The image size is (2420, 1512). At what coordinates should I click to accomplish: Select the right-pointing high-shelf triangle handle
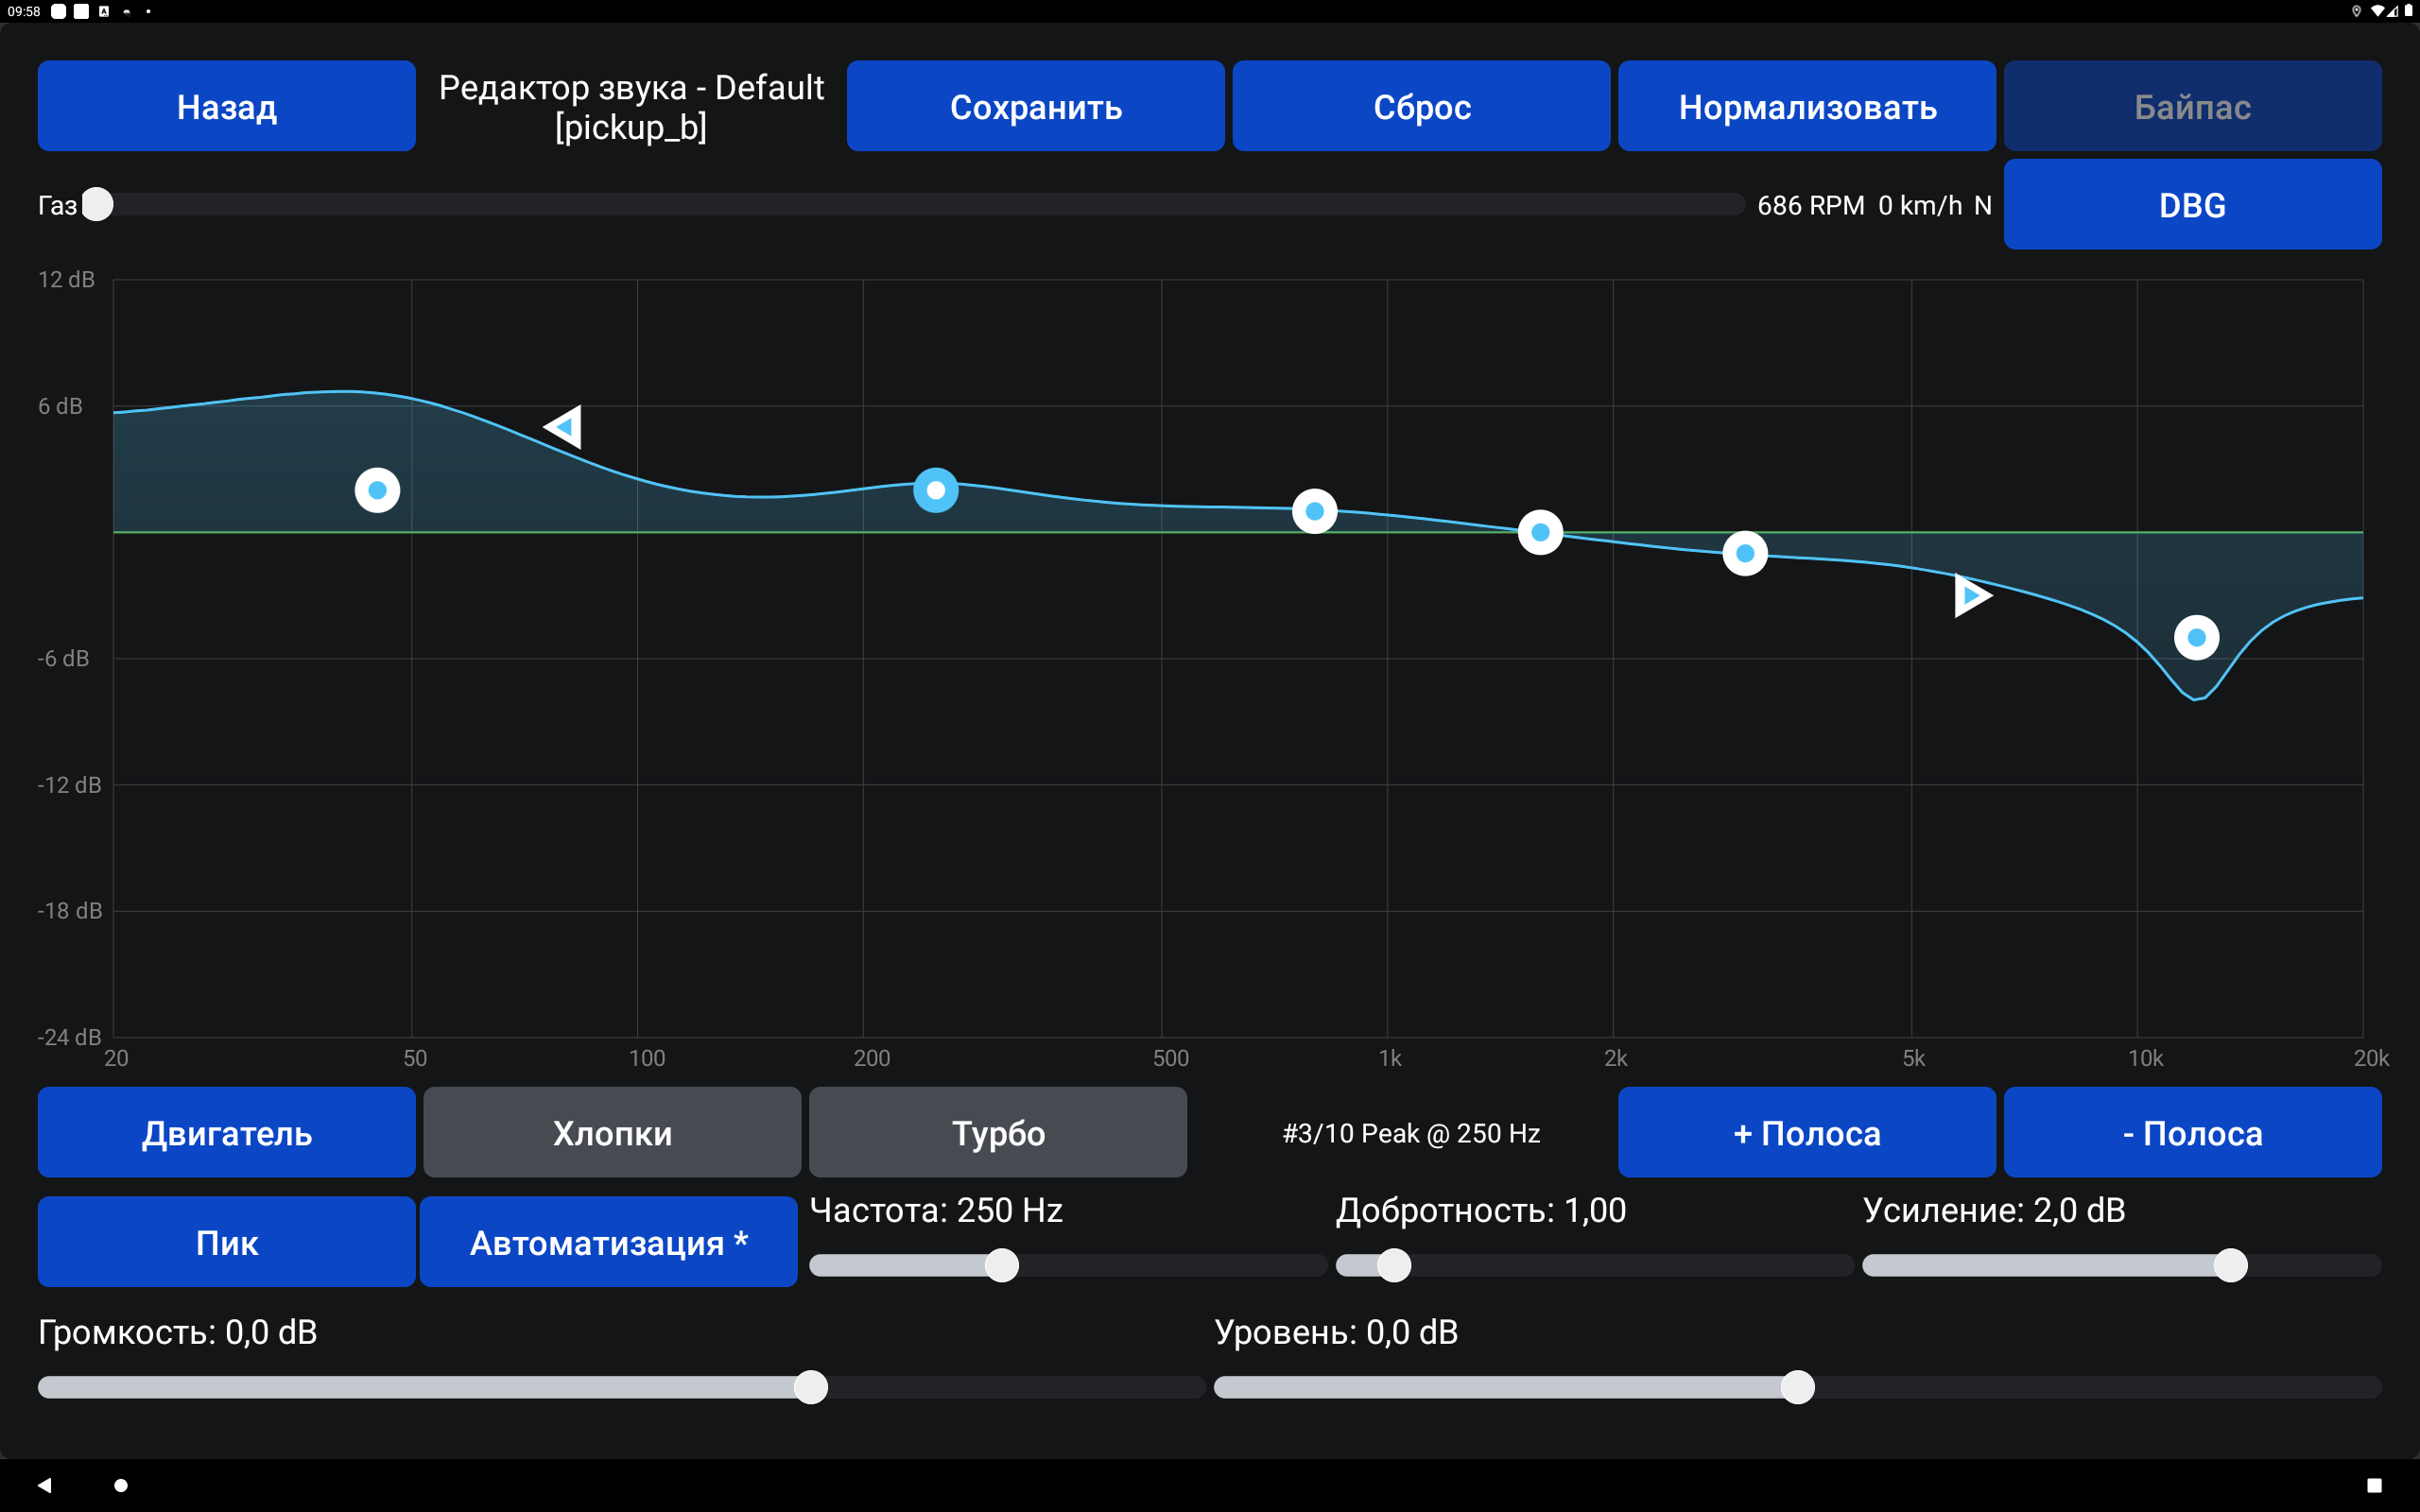pos(1972,596)
